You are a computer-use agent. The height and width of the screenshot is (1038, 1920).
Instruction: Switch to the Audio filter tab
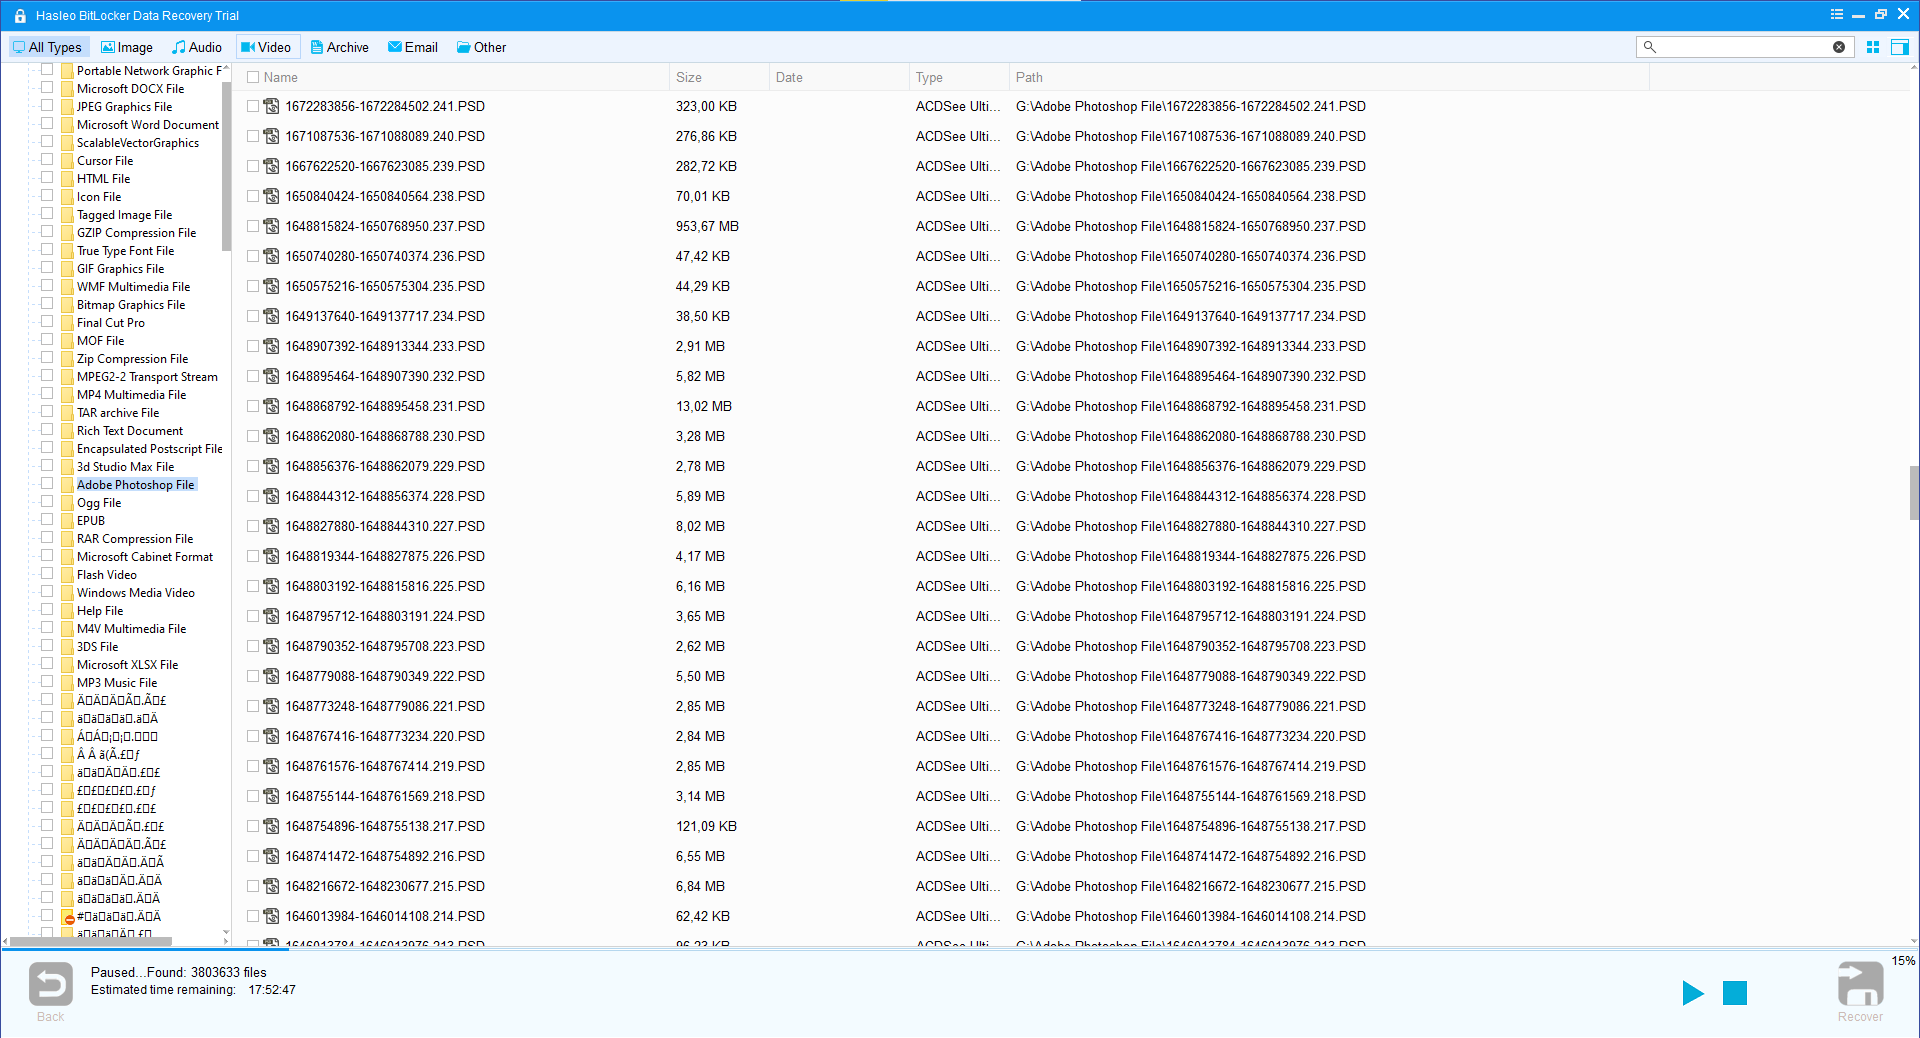pyautogui.click(x=197, y=47)
